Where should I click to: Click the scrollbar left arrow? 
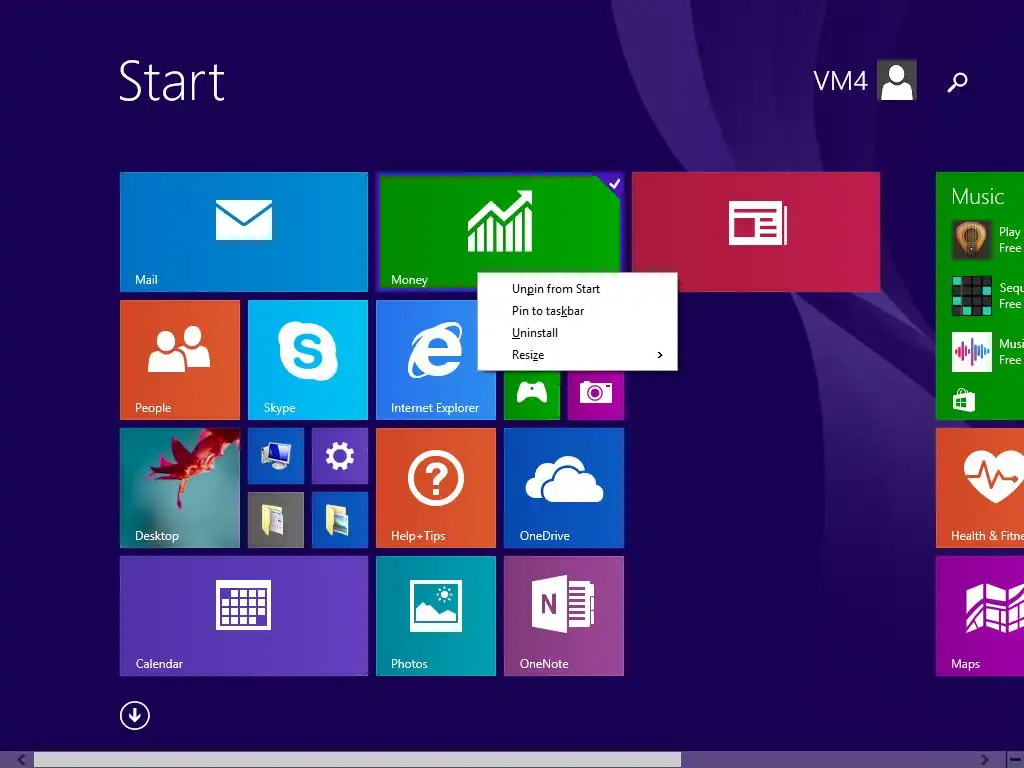pyautogui.click(x=21, y=760)
